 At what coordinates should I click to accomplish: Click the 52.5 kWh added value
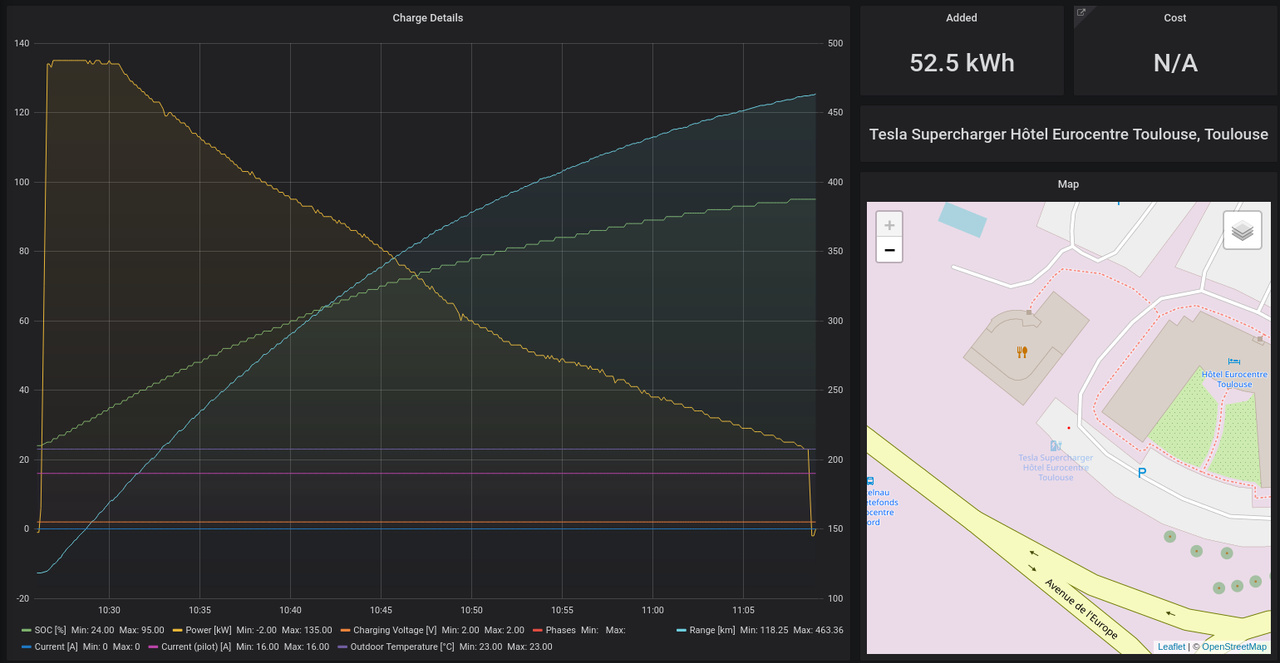point(962,63)
